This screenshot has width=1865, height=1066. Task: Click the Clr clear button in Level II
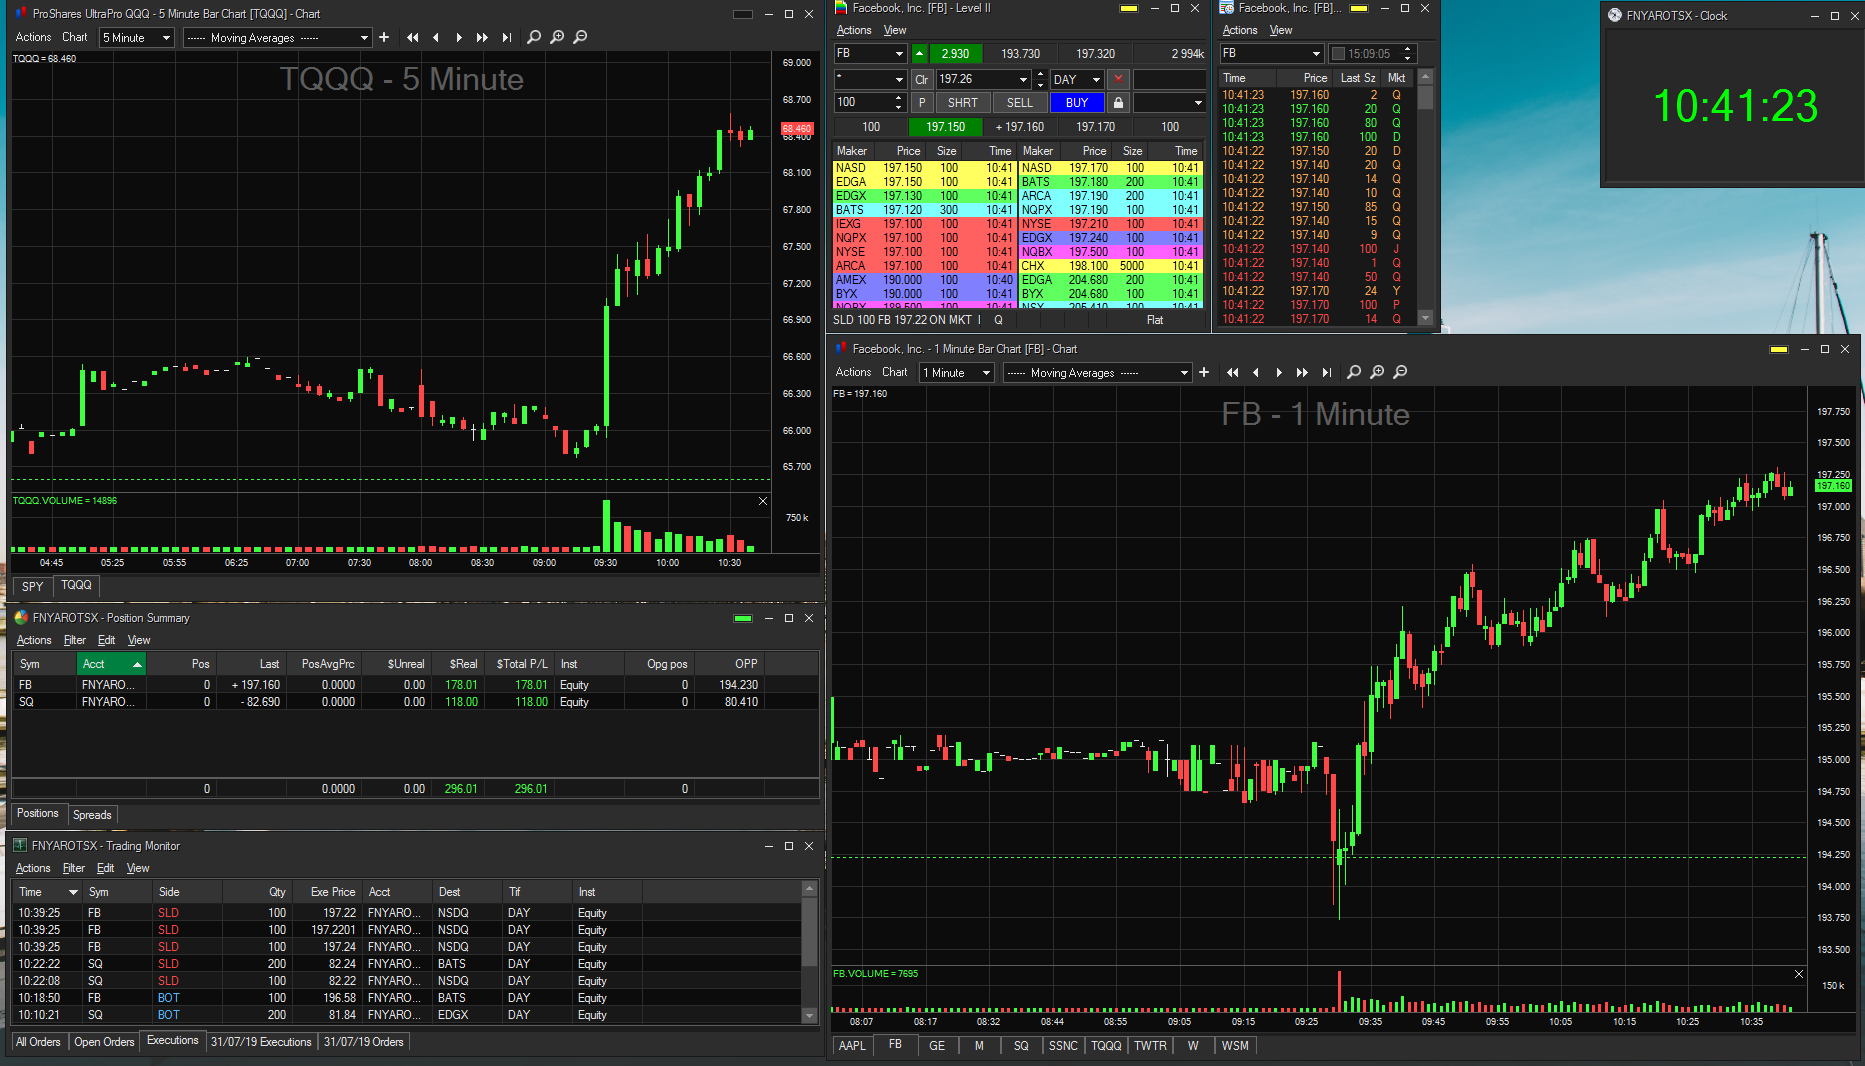click(921, 79)
